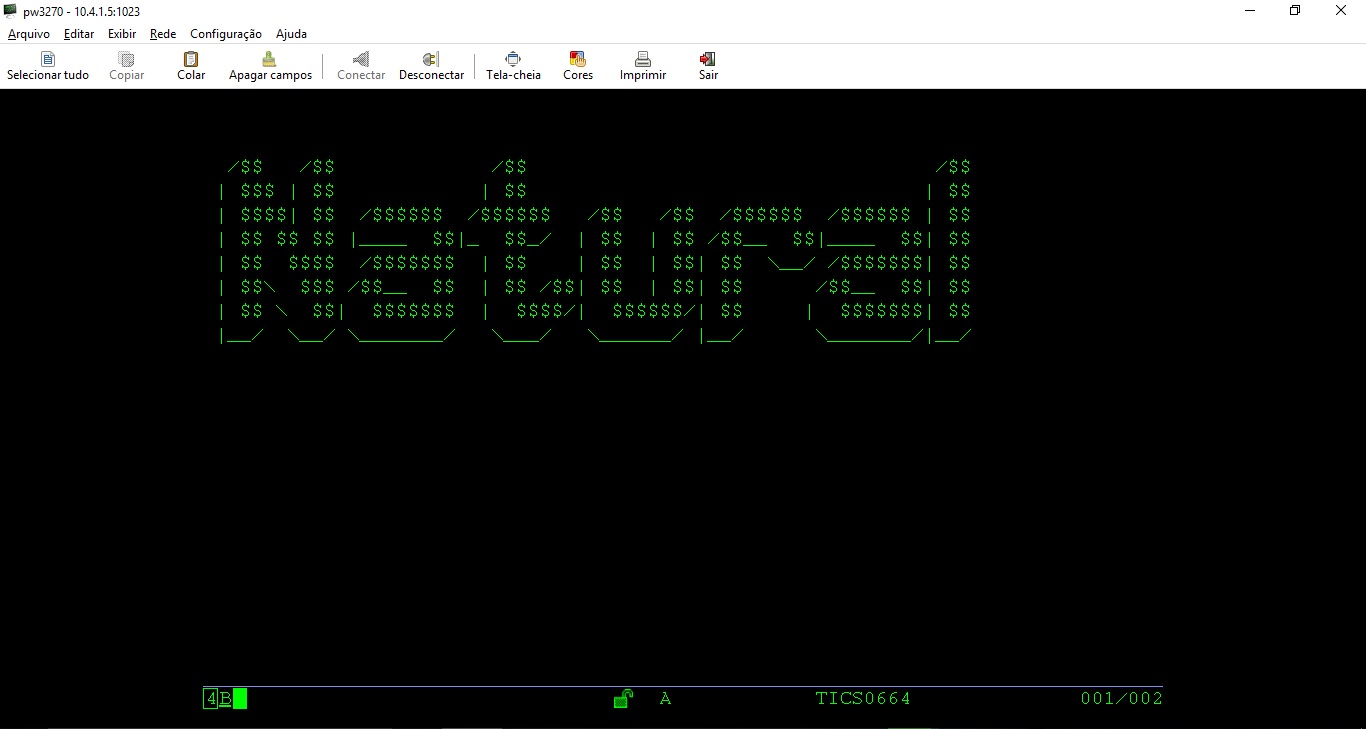Click the unlocked padlock status icon
Viewport: 1366px width, 729px height.
622,698
